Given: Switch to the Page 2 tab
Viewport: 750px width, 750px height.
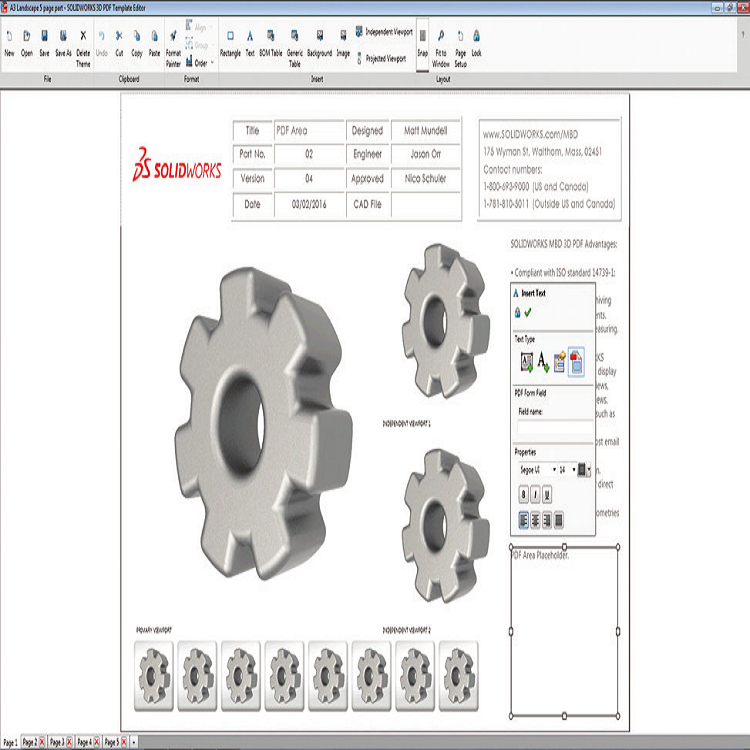Looking at the screenshot, I should (30, 742).
